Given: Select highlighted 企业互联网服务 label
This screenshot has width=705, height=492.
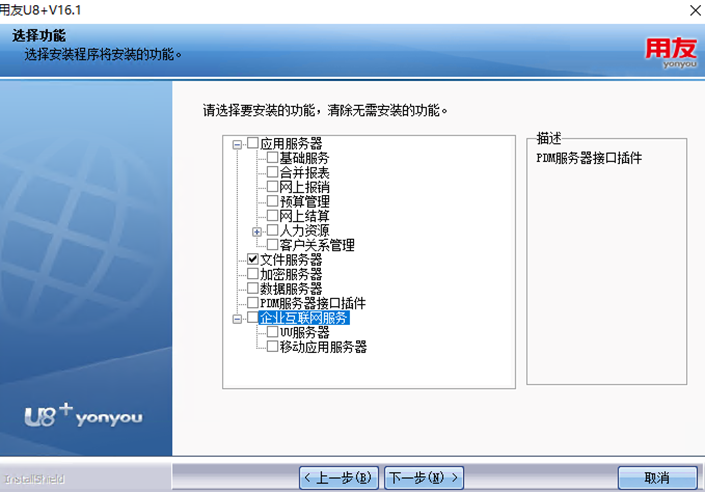Looking at the screenshot, I should coord(304,318).
